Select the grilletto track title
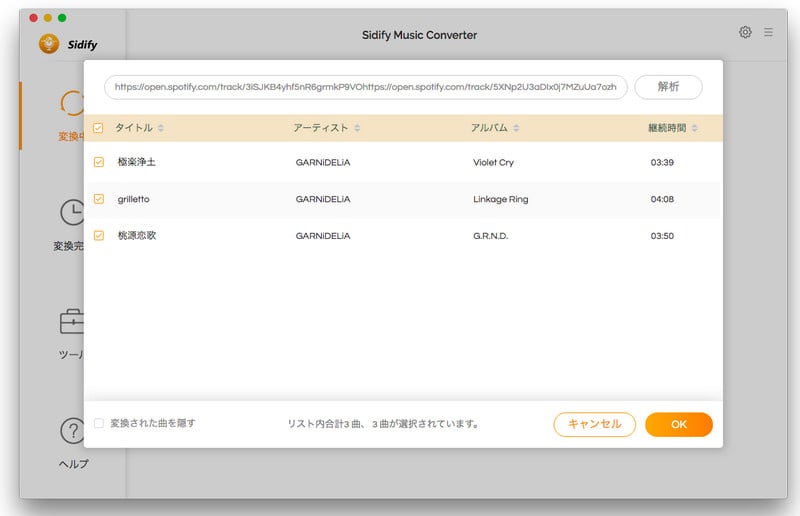Viewport: 800px width, 516px height. 134,199
